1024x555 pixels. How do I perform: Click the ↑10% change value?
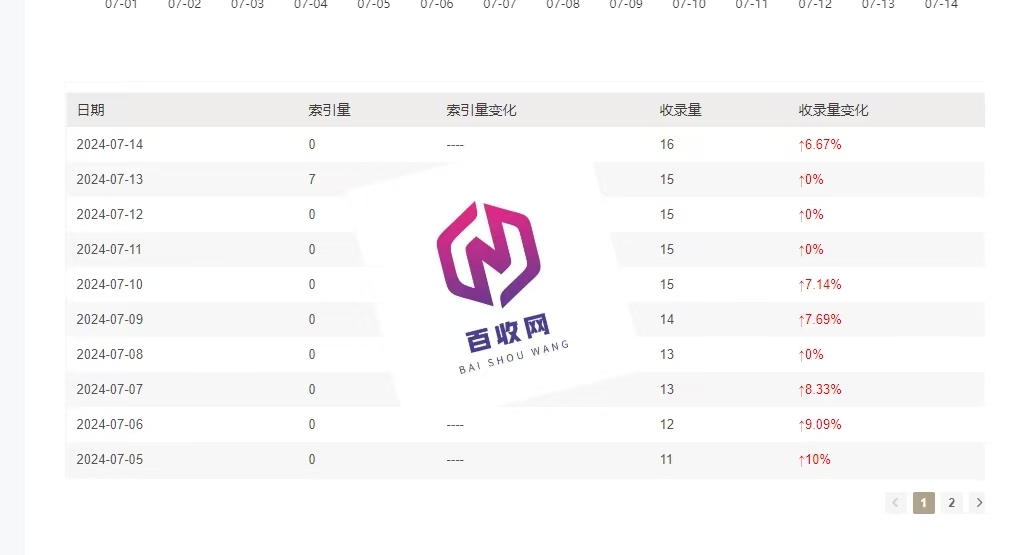click(x=814, y=460)
